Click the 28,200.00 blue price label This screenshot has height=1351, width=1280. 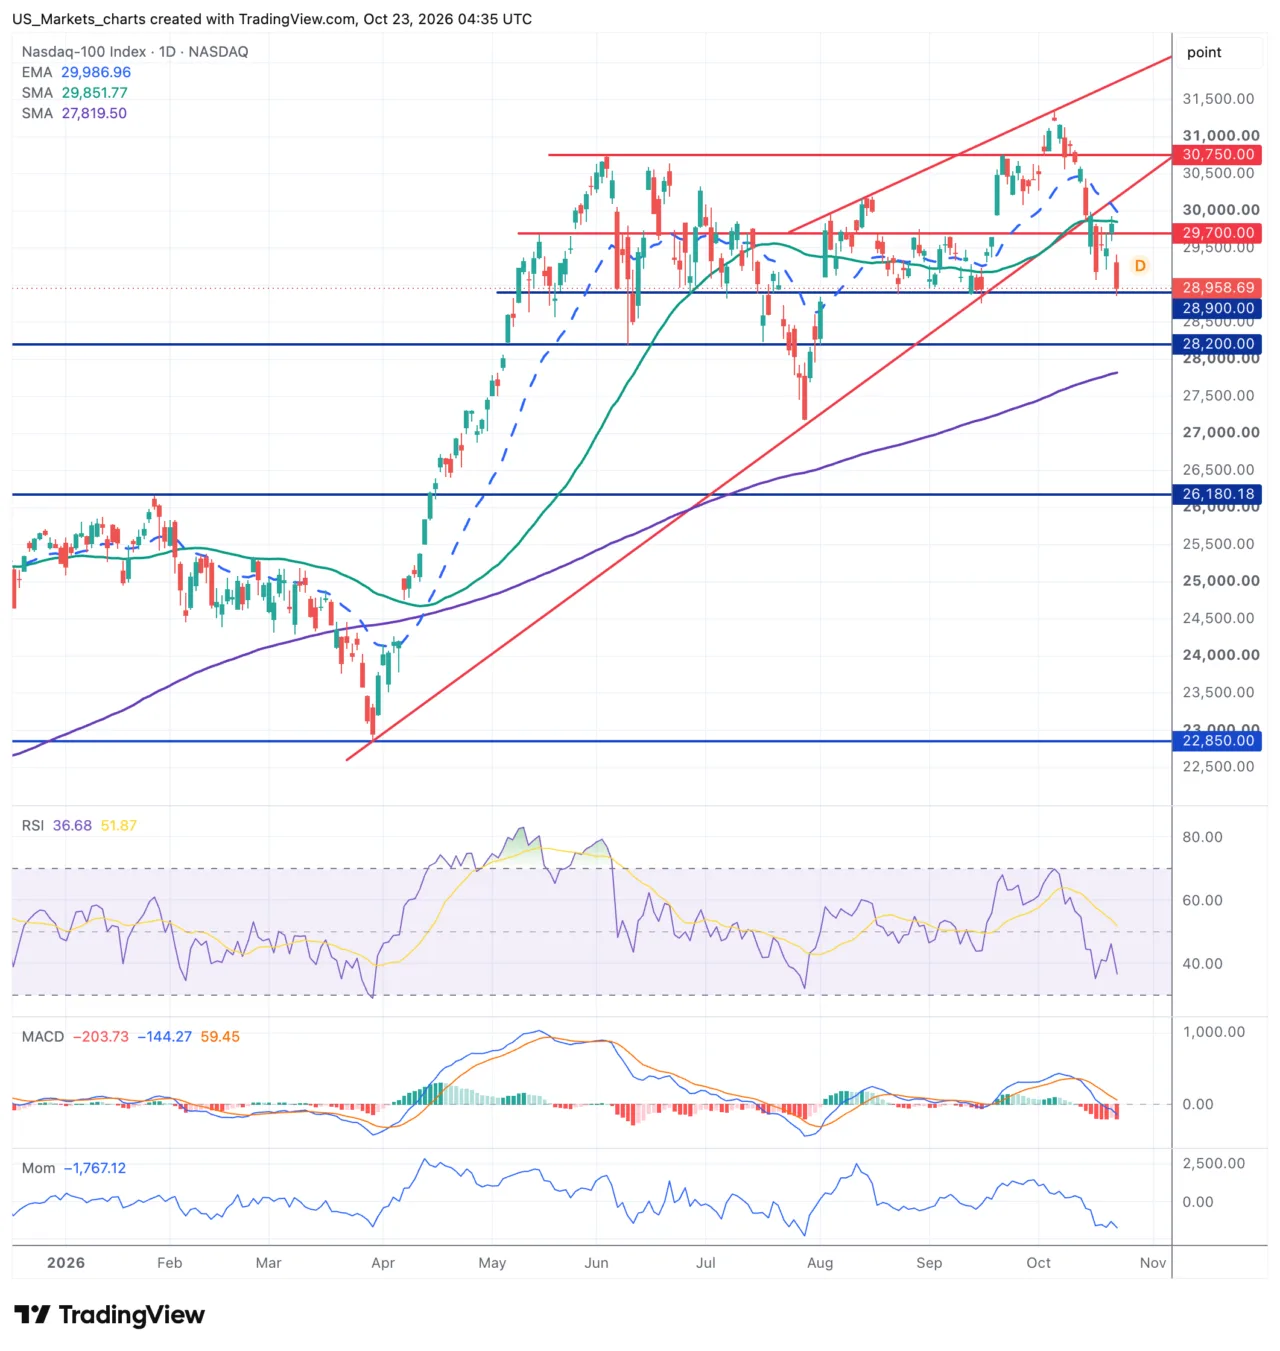(1218, 344)
